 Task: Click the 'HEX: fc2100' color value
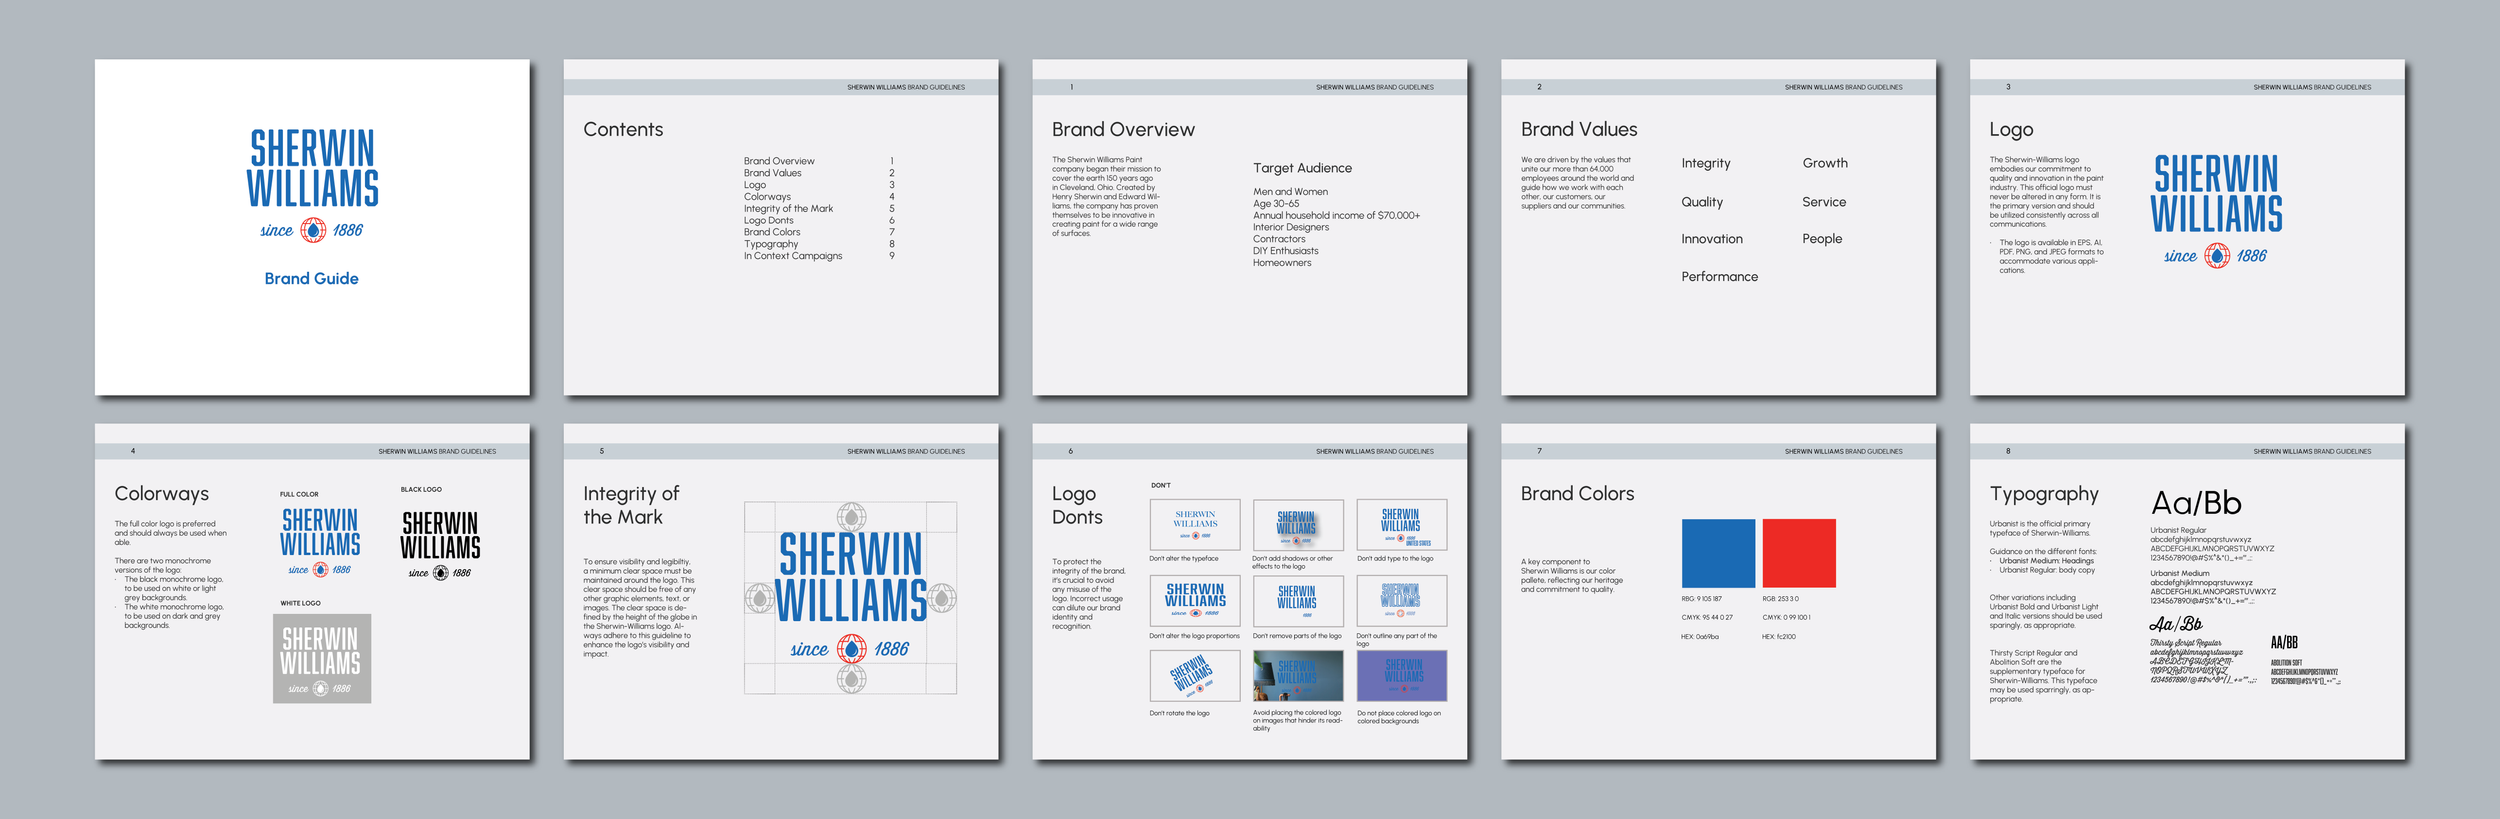coord(1779,637)
